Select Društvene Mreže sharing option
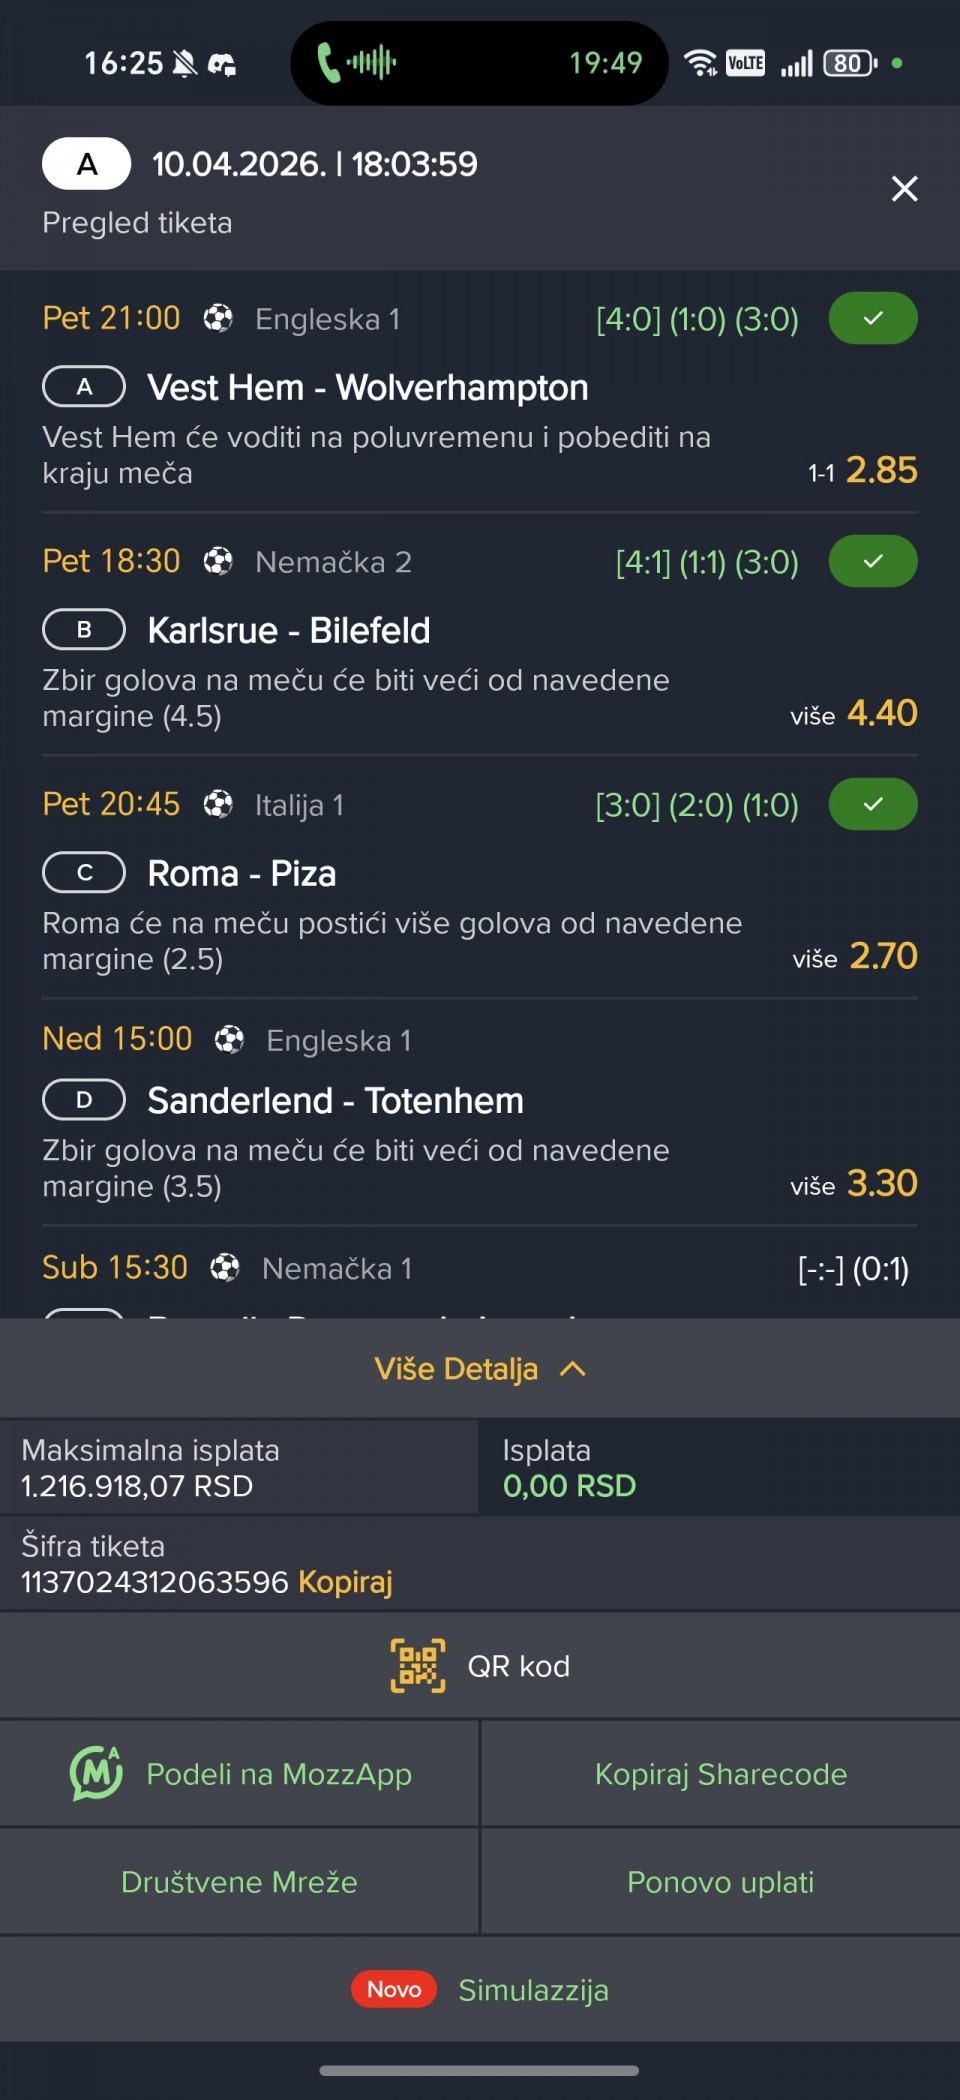Image resolution: width=960 pixels, height=2100 pixels. (239, 1882)
